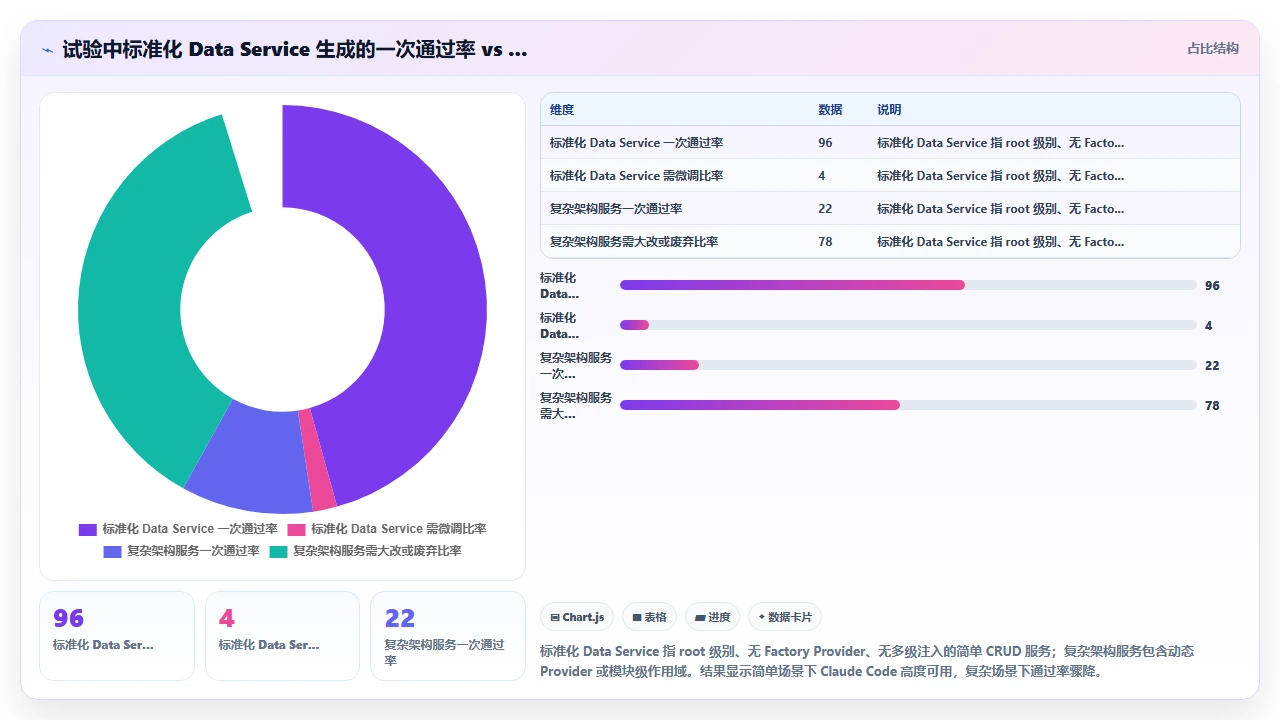Click the progress bar with value 78
This screenshot has height=720, width=1280.
click(x=908, y=405)
